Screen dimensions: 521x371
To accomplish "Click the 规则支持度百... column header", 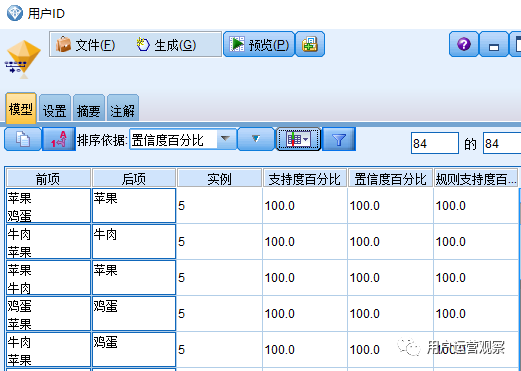I will (476, 178).
